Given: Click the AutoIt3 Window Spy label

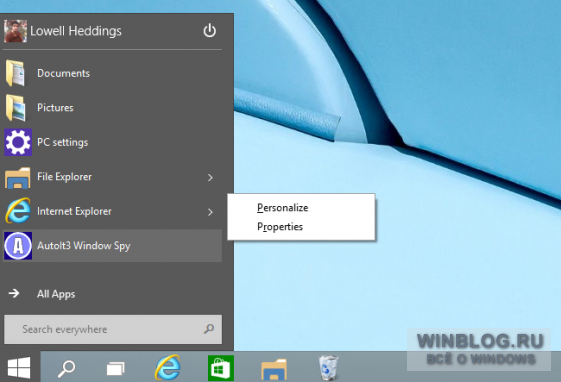Looking at the screenshot, I should coord(84,246).
